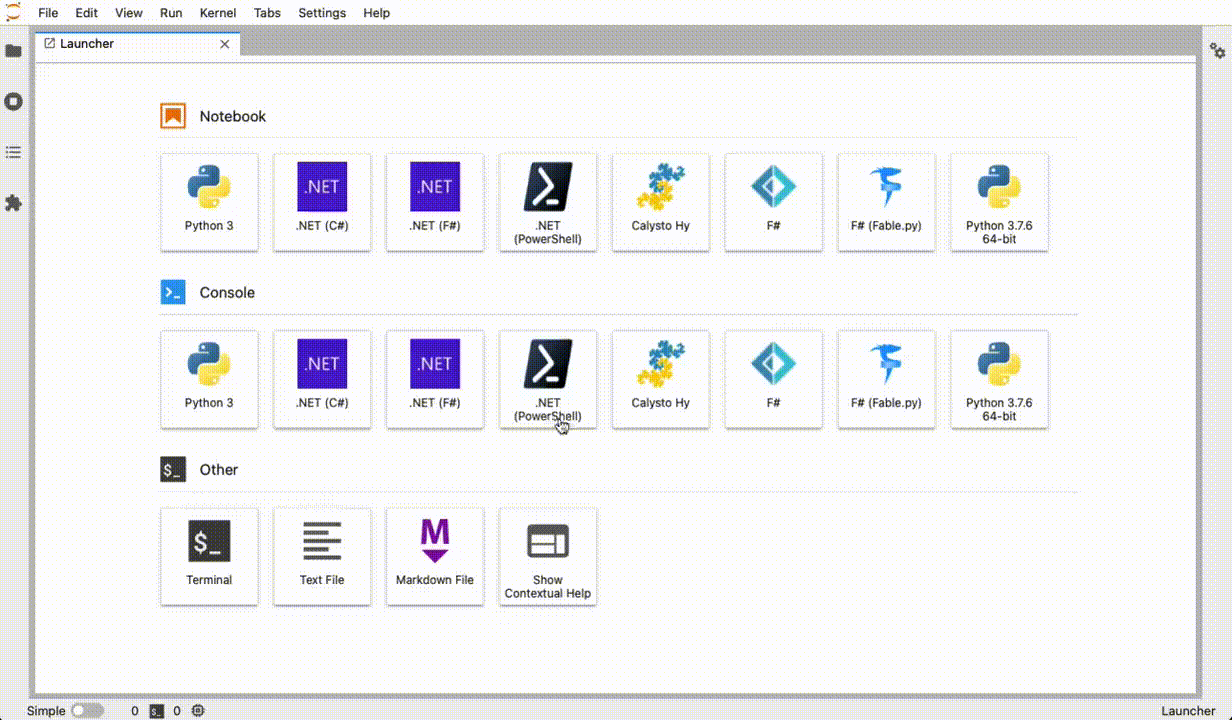
Task: Open the Help menu
Action: tap(377, 13)
